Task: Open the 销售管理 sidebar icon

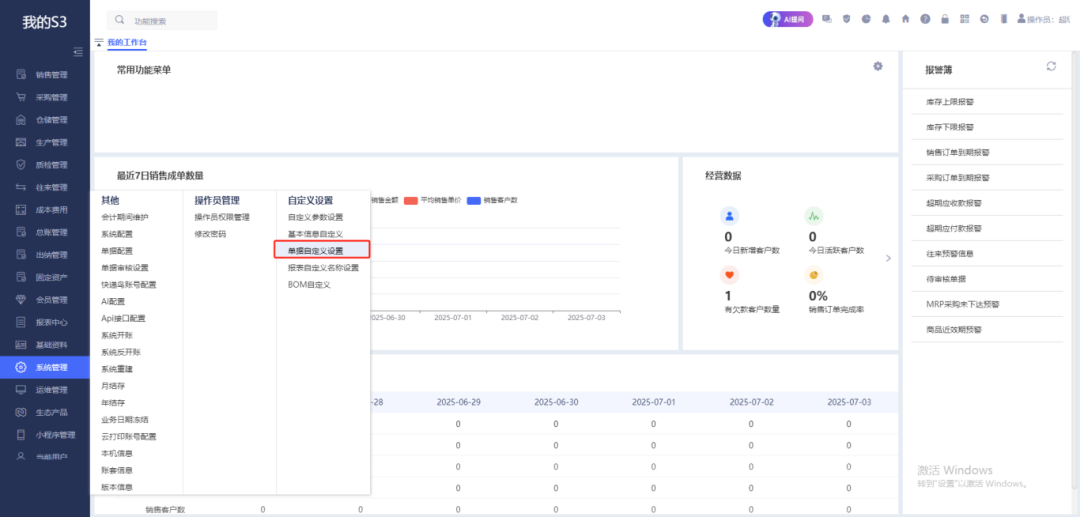Action: point(21,74)
